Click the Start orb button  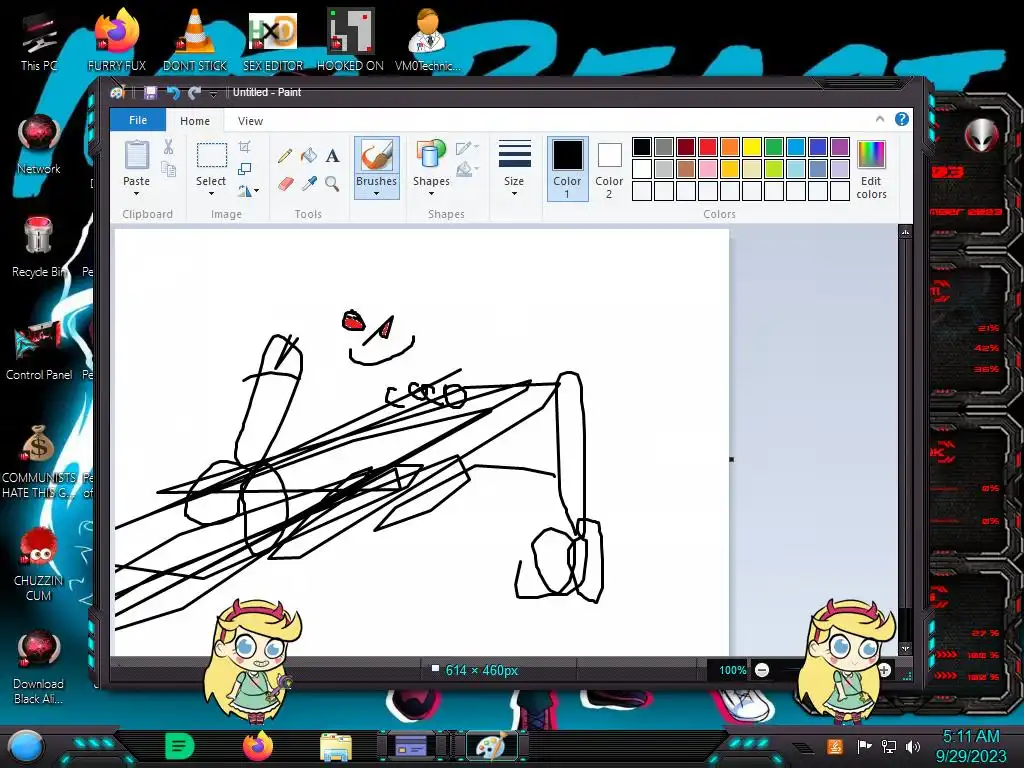[x=25, y=747]
